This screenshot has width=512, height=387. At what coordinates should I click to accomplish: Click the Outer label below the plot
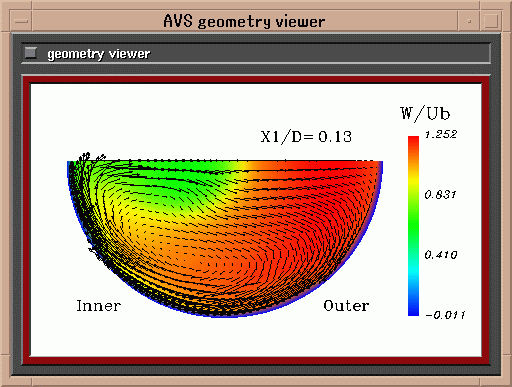pos(346,306)
